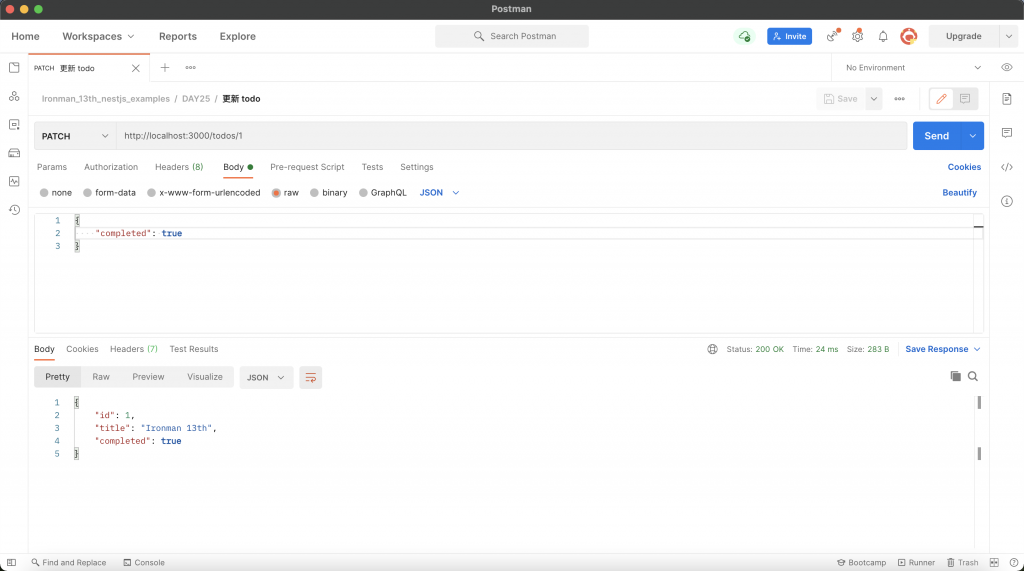Select the form-data body type
Viewport: 1024px width, 571px height.
click(87, 193)
